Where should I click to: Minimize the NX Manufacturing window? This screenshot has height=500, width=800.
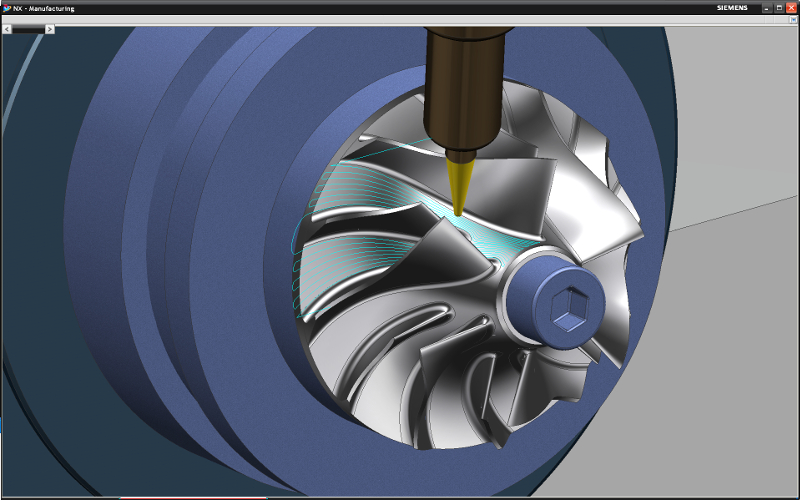coord(767,8)
